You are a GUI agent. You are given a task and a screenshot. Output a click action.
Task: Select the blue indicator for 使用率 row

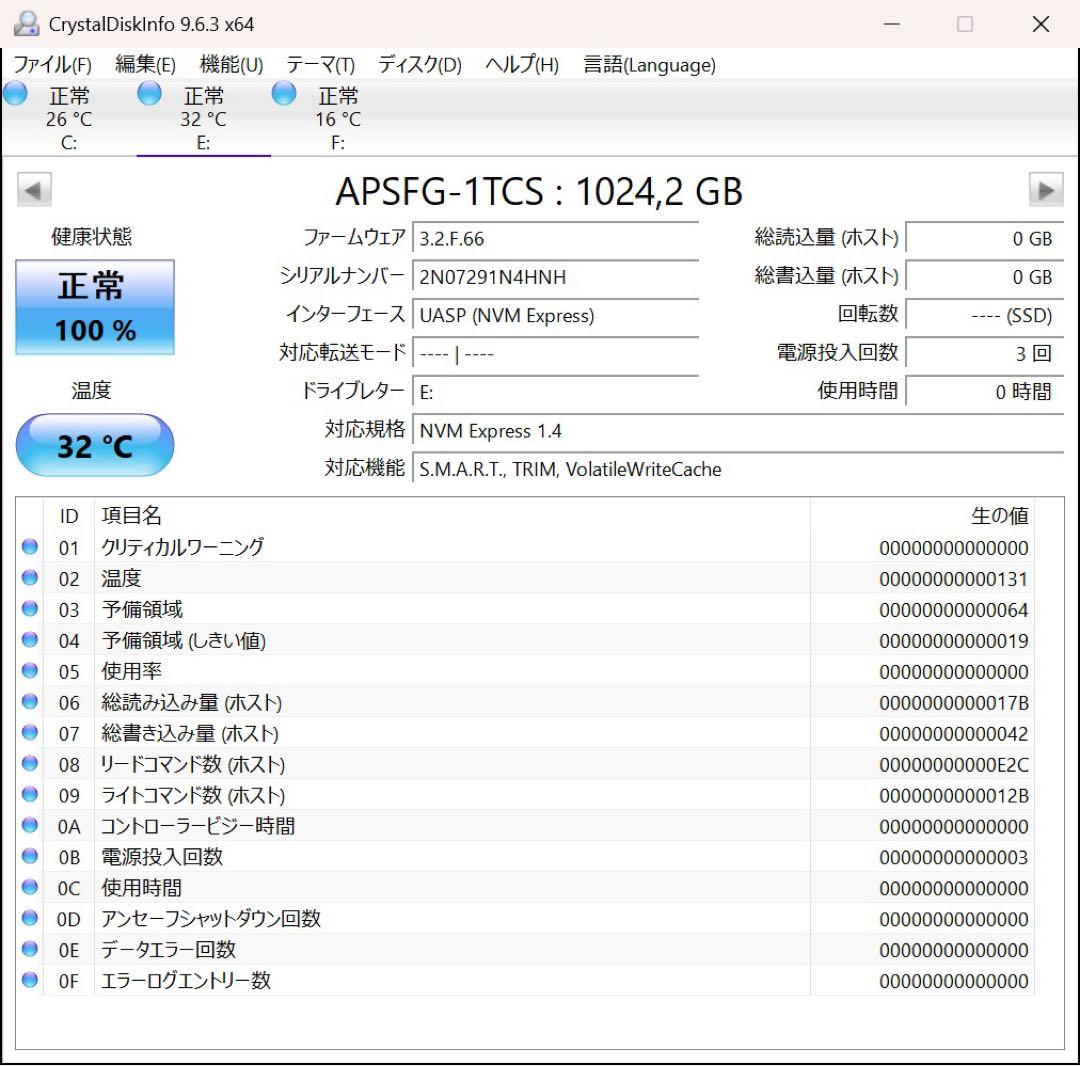30,670
